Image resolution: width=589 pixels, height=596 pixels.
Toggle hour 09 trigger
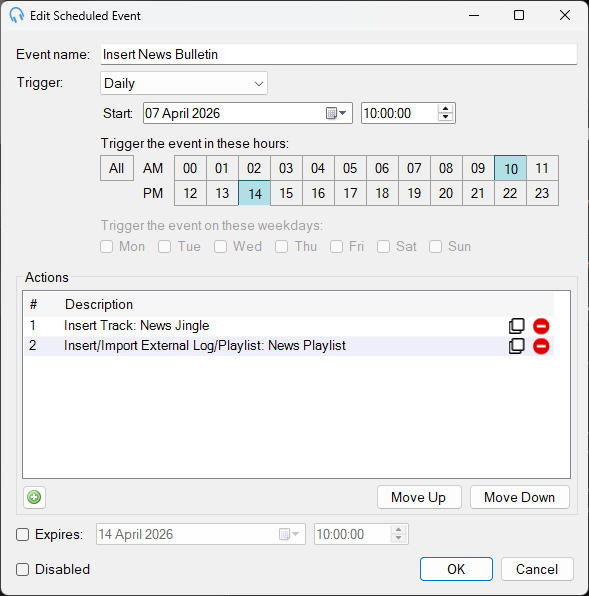point(478,168)
